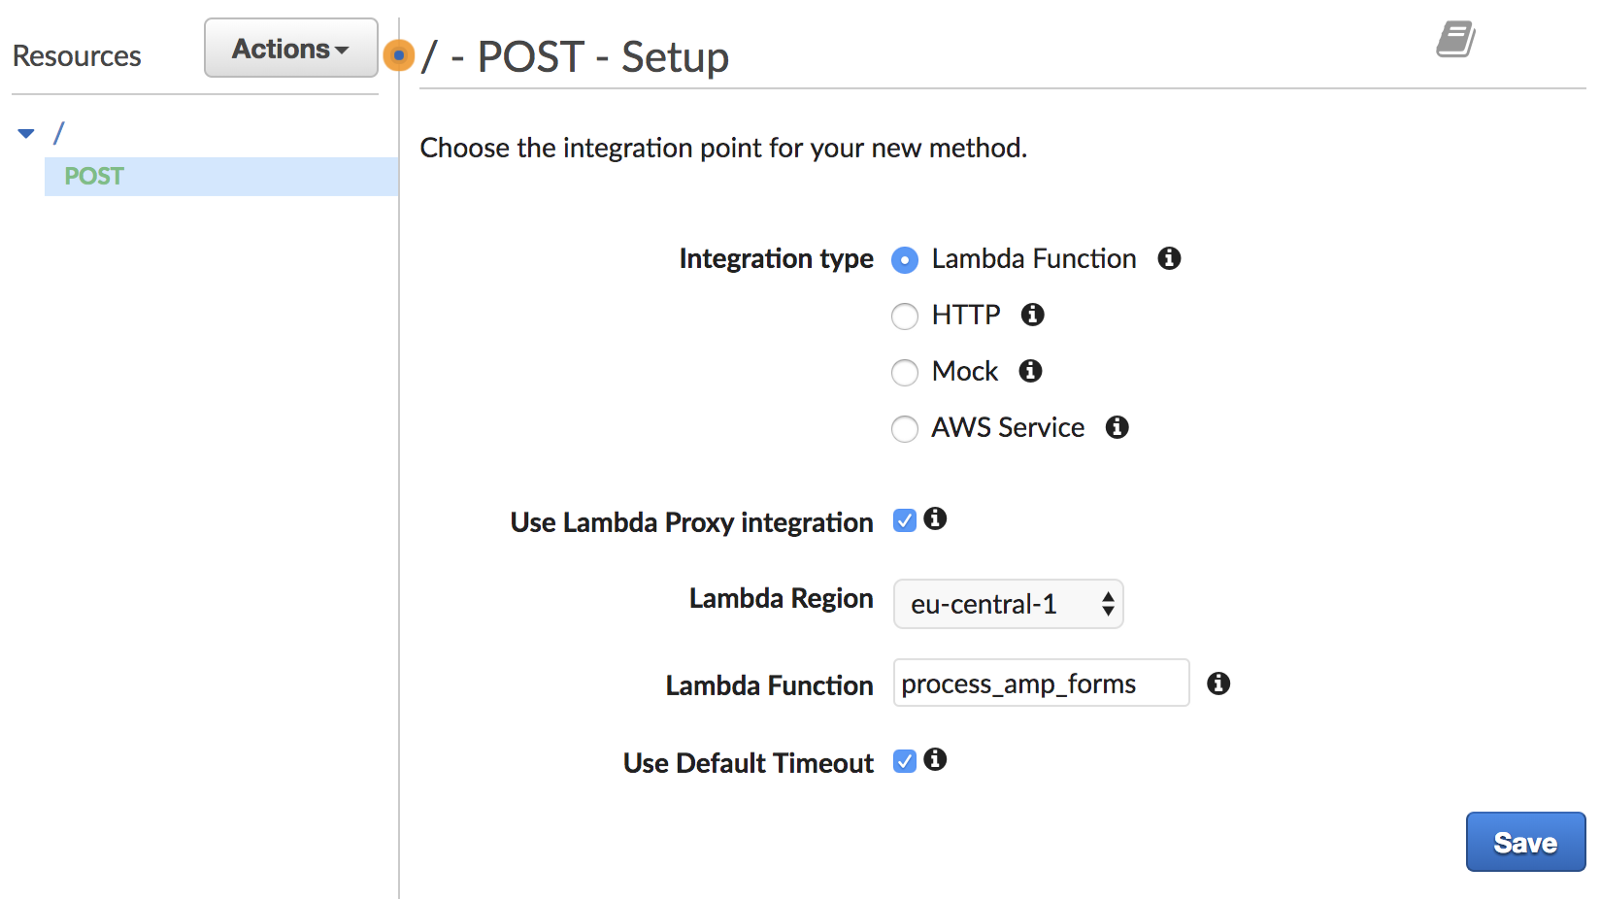The height and width of the screenshot is (899, 1600).
Task: Uncheck the Use Default Timeout checkbox
Action: point(905,762)
